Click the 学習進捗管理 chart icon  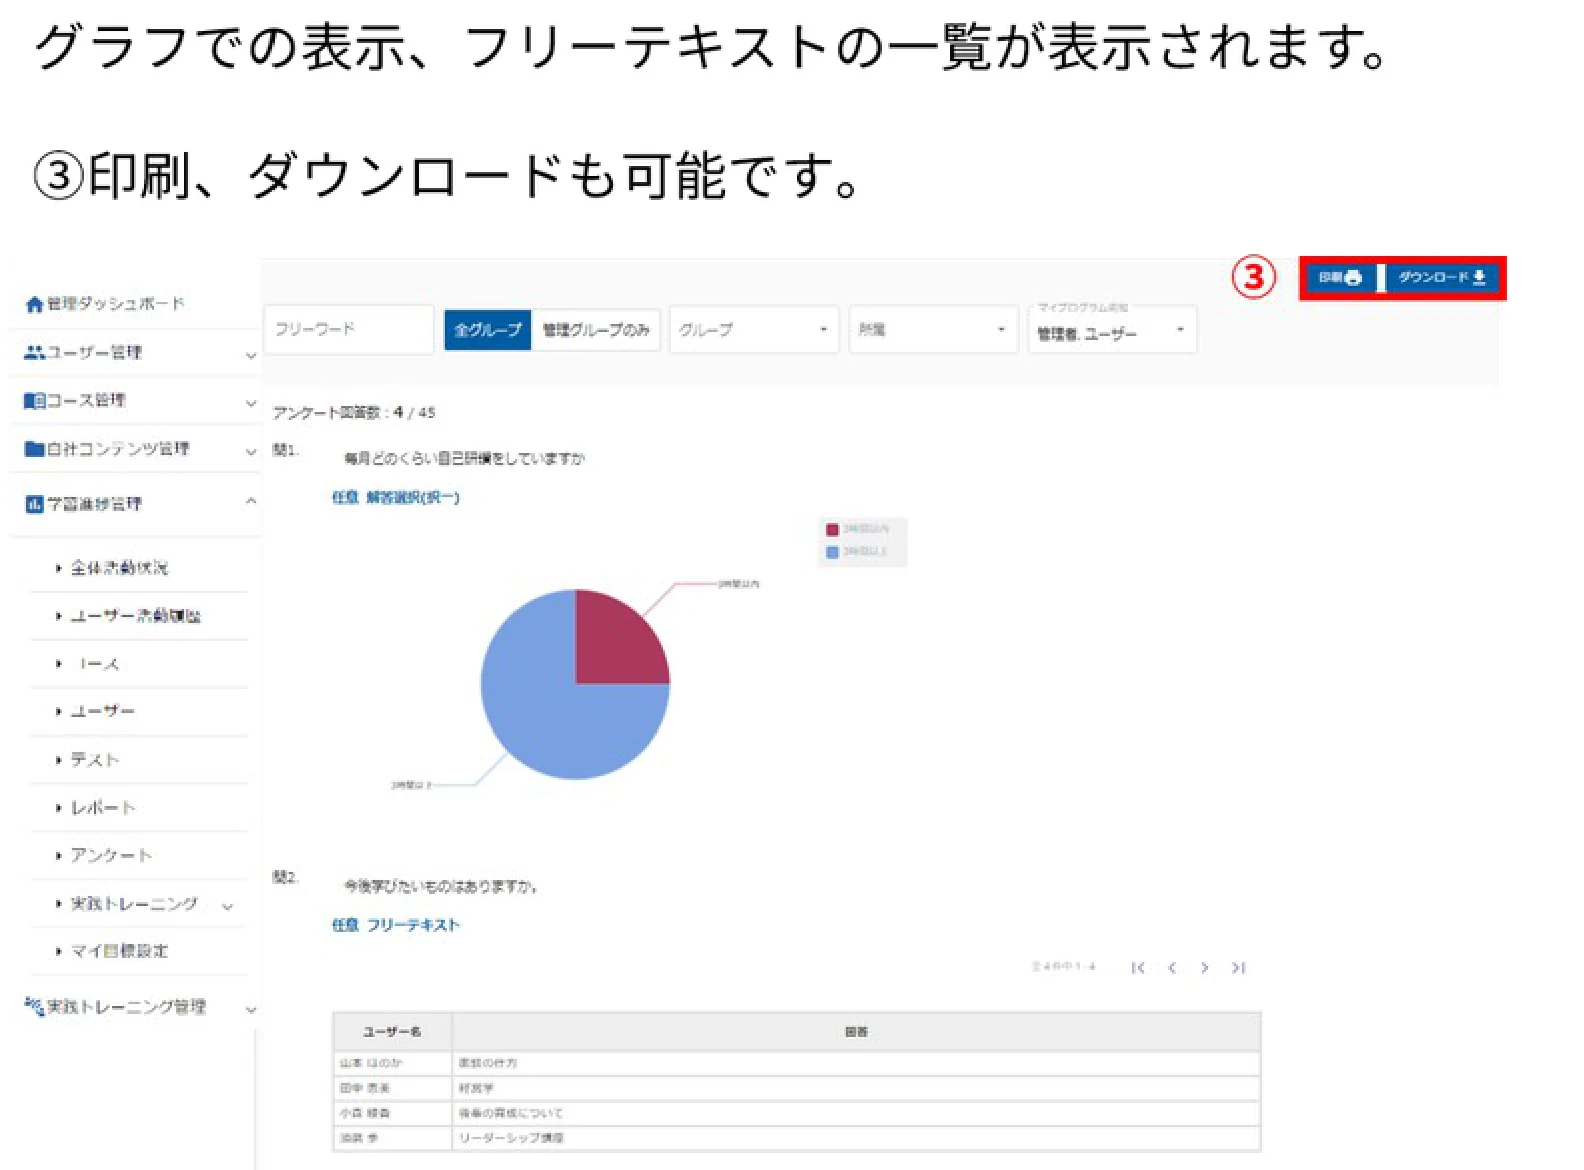click(x=34, y=504)
